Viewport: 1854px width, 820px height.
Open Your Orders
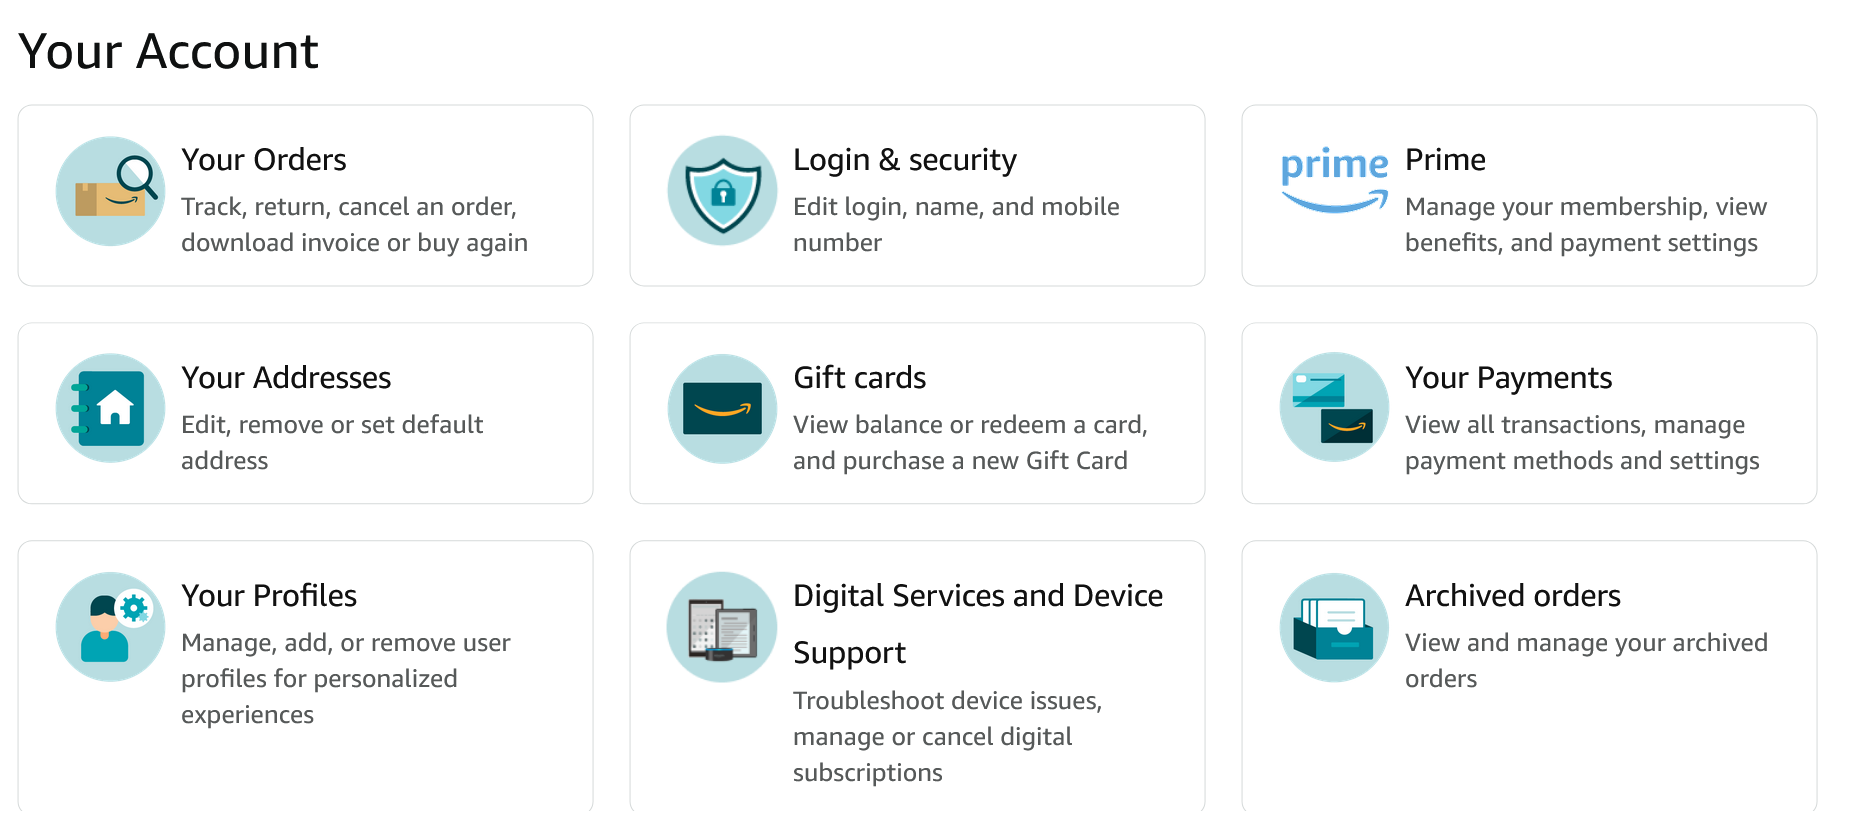pyautogui.click(x=264, y=159)
